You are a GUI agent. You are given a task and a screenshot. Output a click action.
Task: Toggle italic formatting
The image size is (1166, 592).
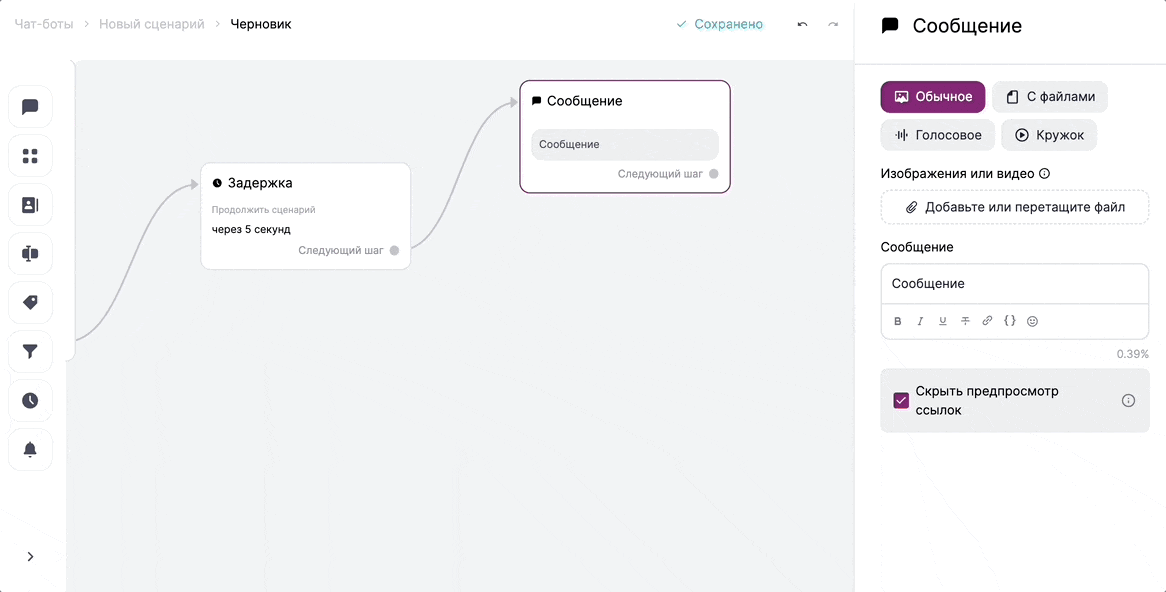click(920, 321)
